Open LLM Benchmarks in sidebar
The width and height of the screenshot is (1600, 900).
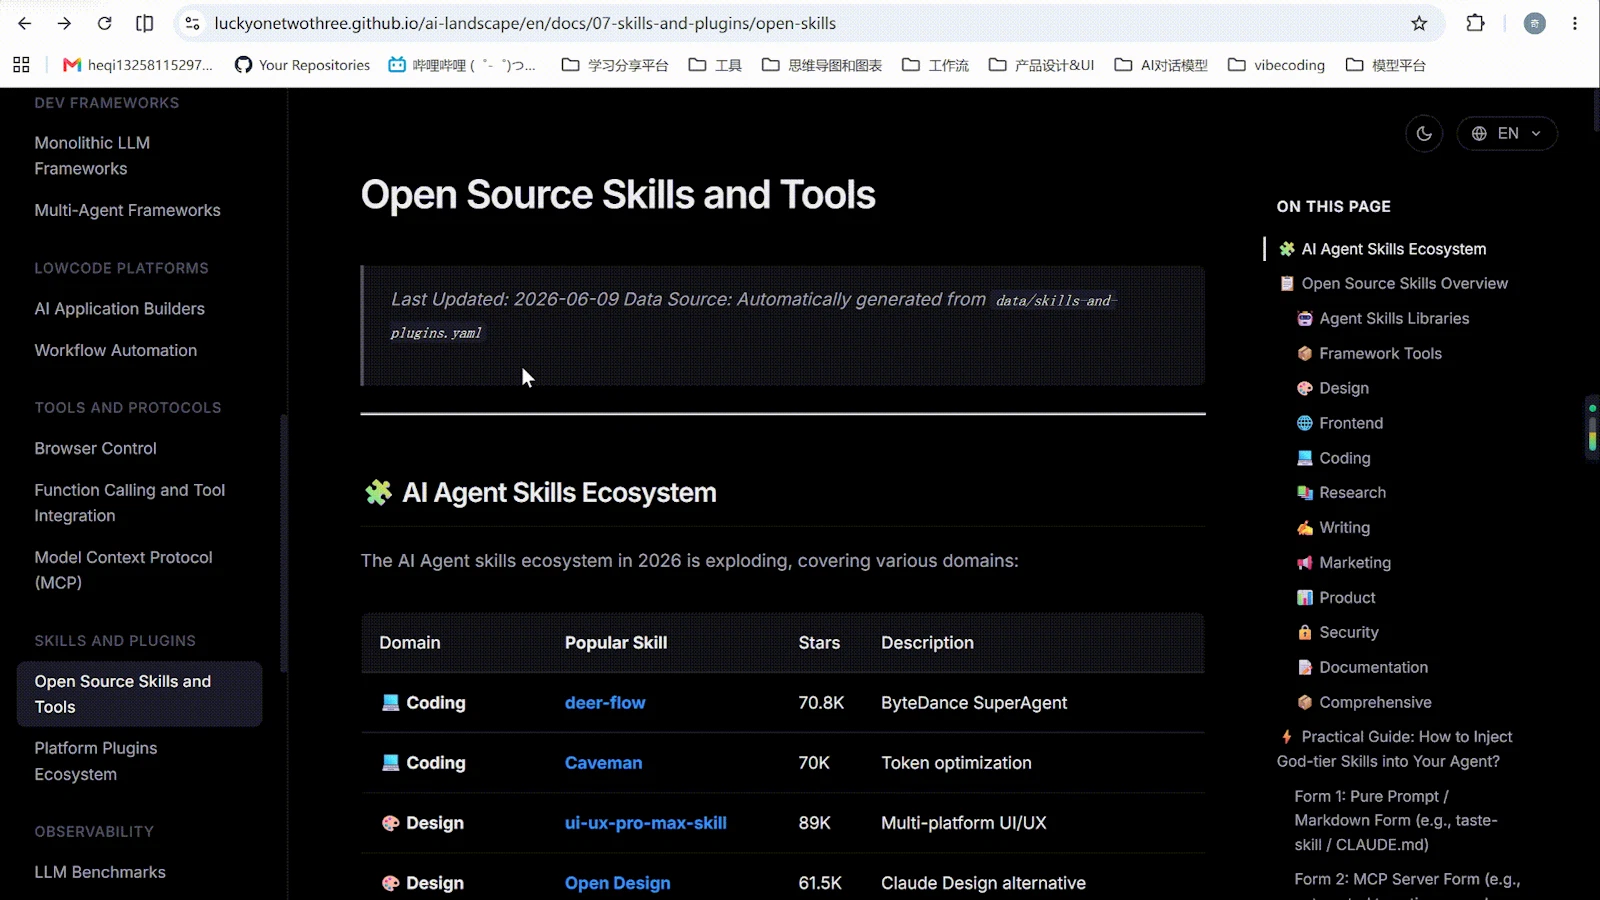click(x=100, y=872)
